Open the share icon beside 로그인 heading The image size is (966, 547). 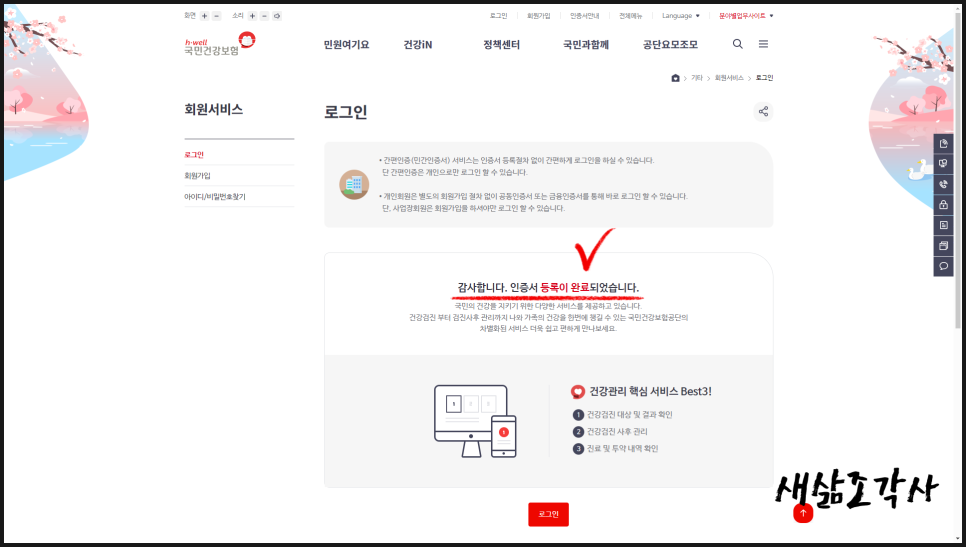[x=763, y=111]
